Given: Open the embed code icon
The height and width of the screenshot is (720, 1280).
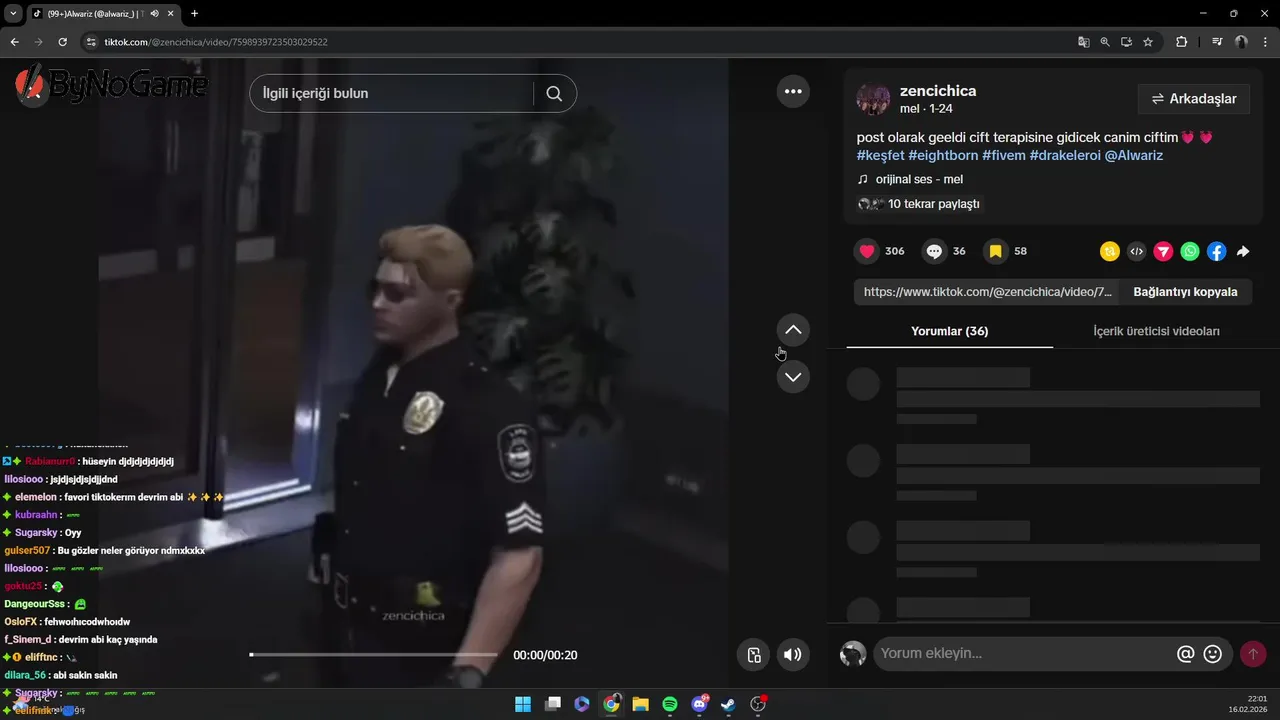Looking at the screenshot, I should coord(1136,252).
